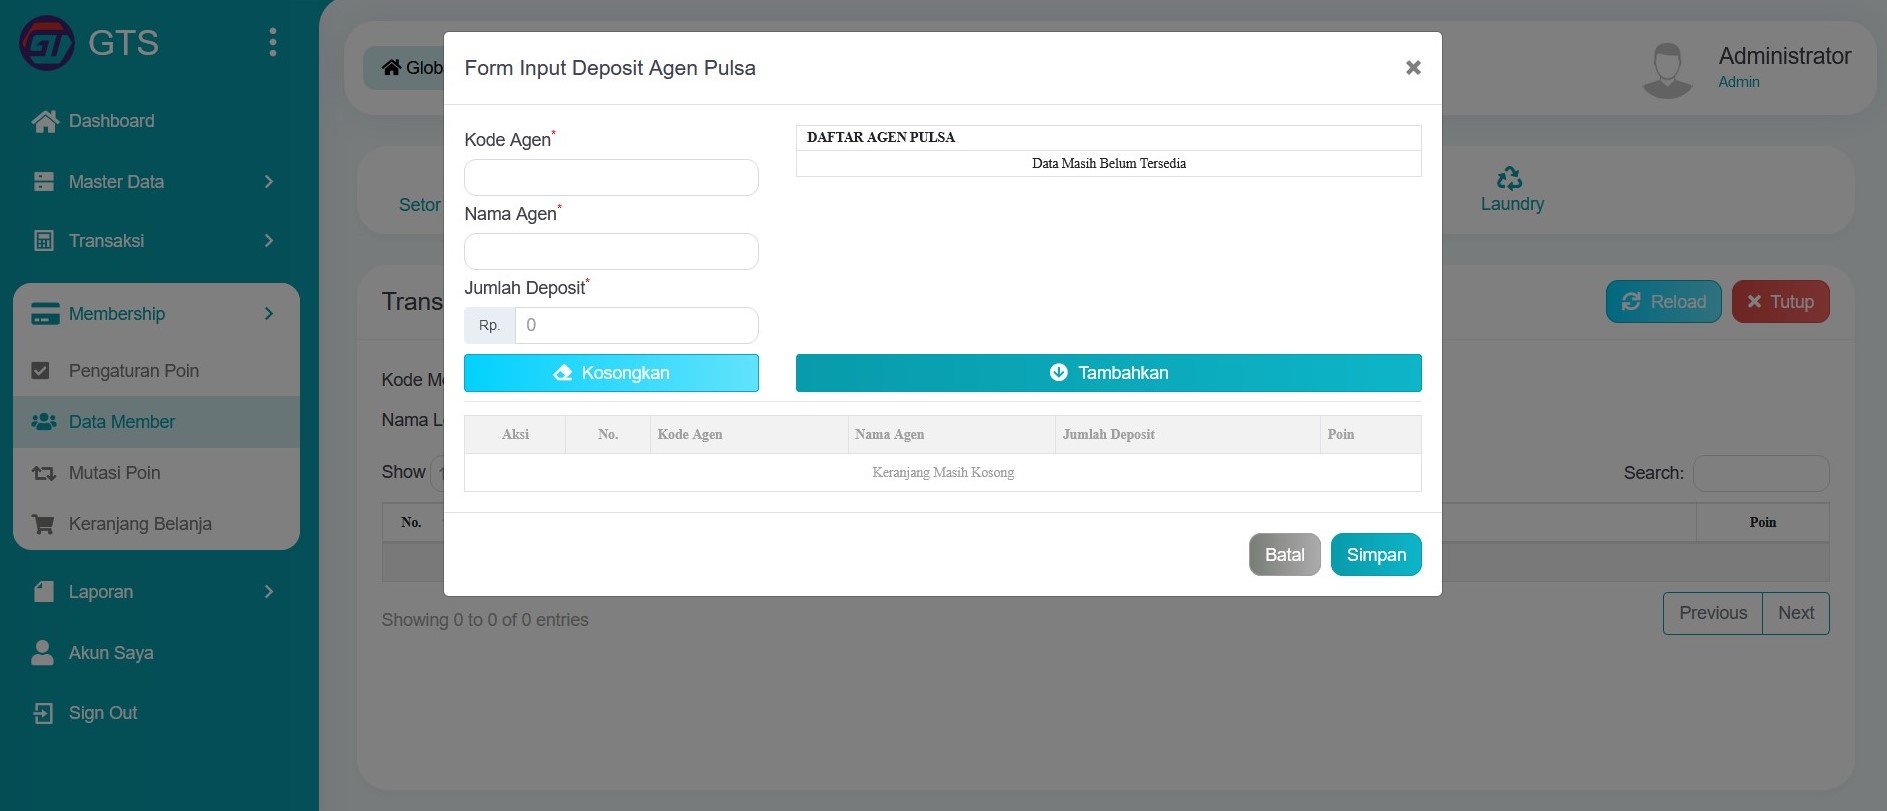Click the Master Data icon
The width and height of the screenshot is (1887, 811).
coord(44,182)
